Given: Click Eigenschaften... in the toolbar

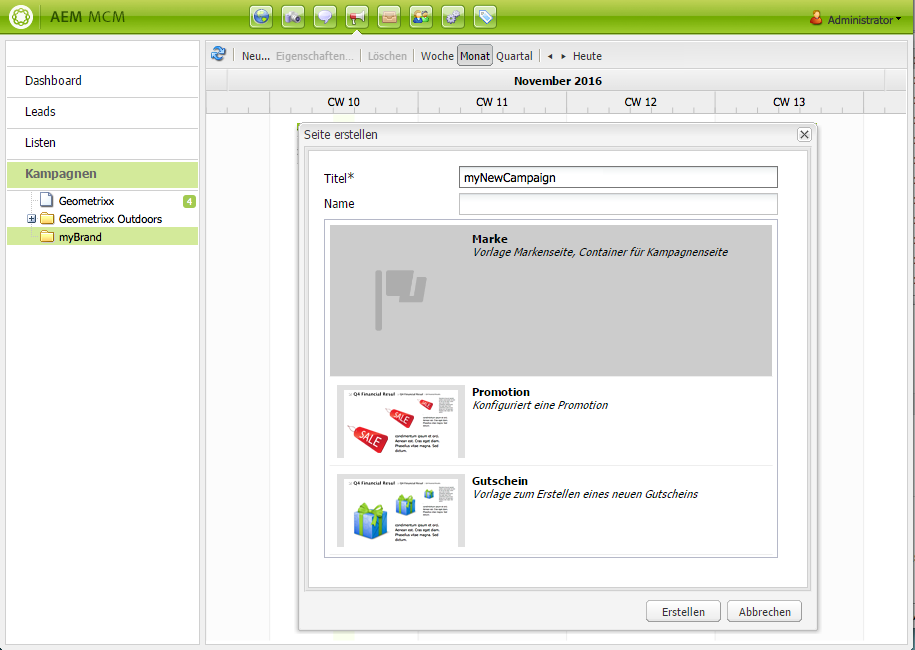Looking at the screenshot, I should pos(315,56).
